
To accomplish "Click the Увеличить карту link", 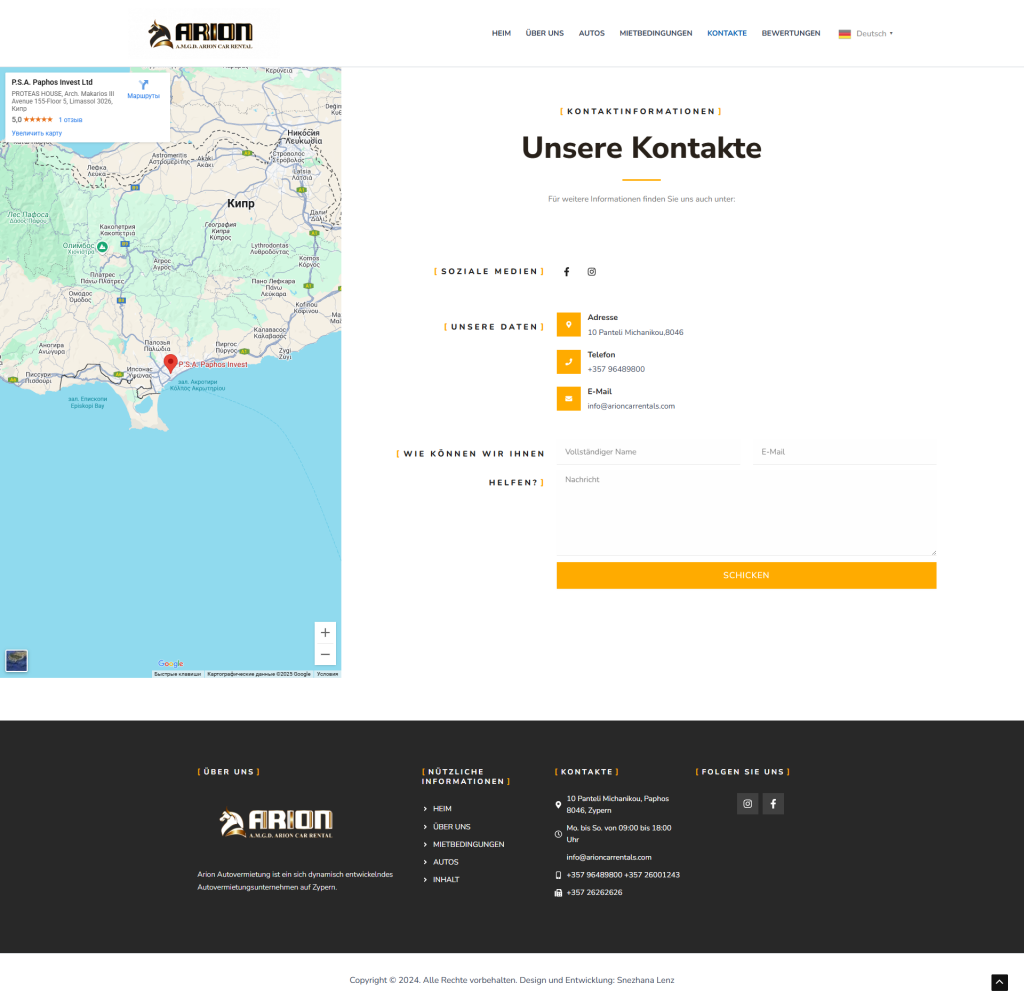I will coord(37,133).
